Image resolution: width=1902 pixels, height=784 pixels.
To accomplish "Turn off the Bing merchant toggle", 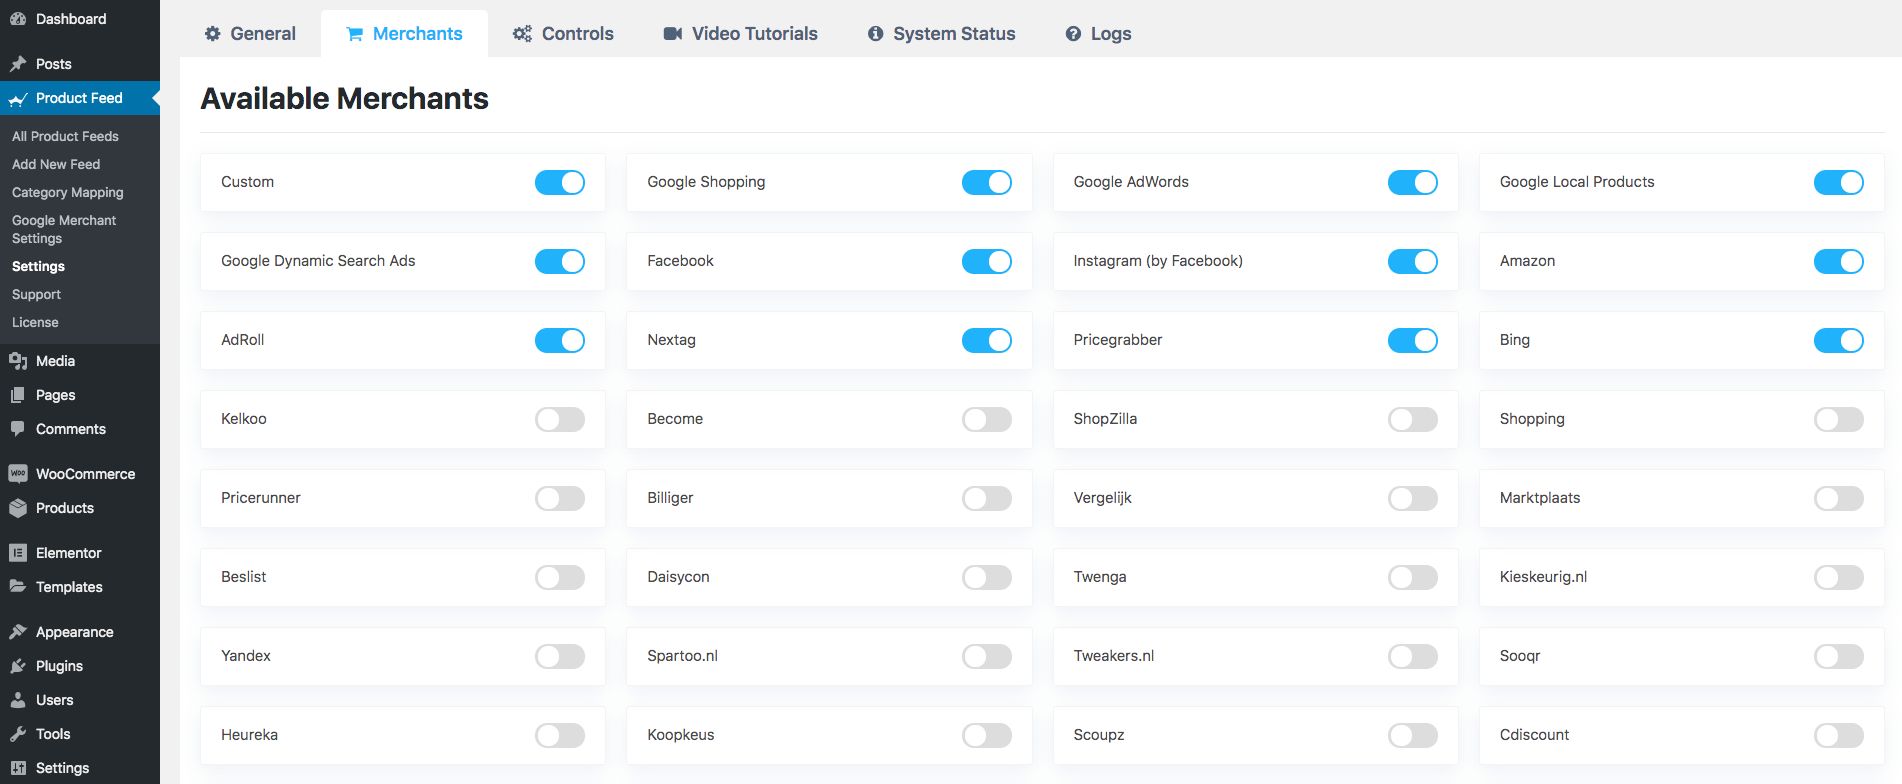I will (x=1839, y=340).
